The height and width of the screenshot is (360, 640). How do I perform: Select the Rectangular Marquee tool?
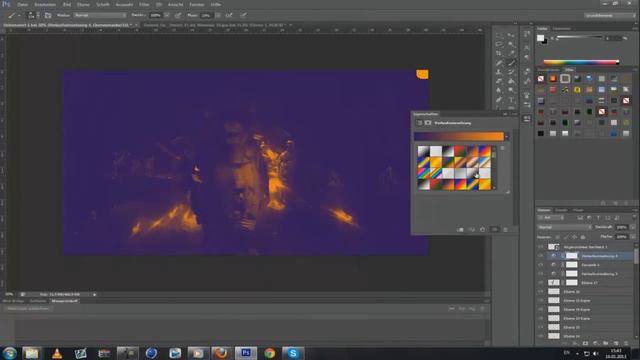point(499,36)
